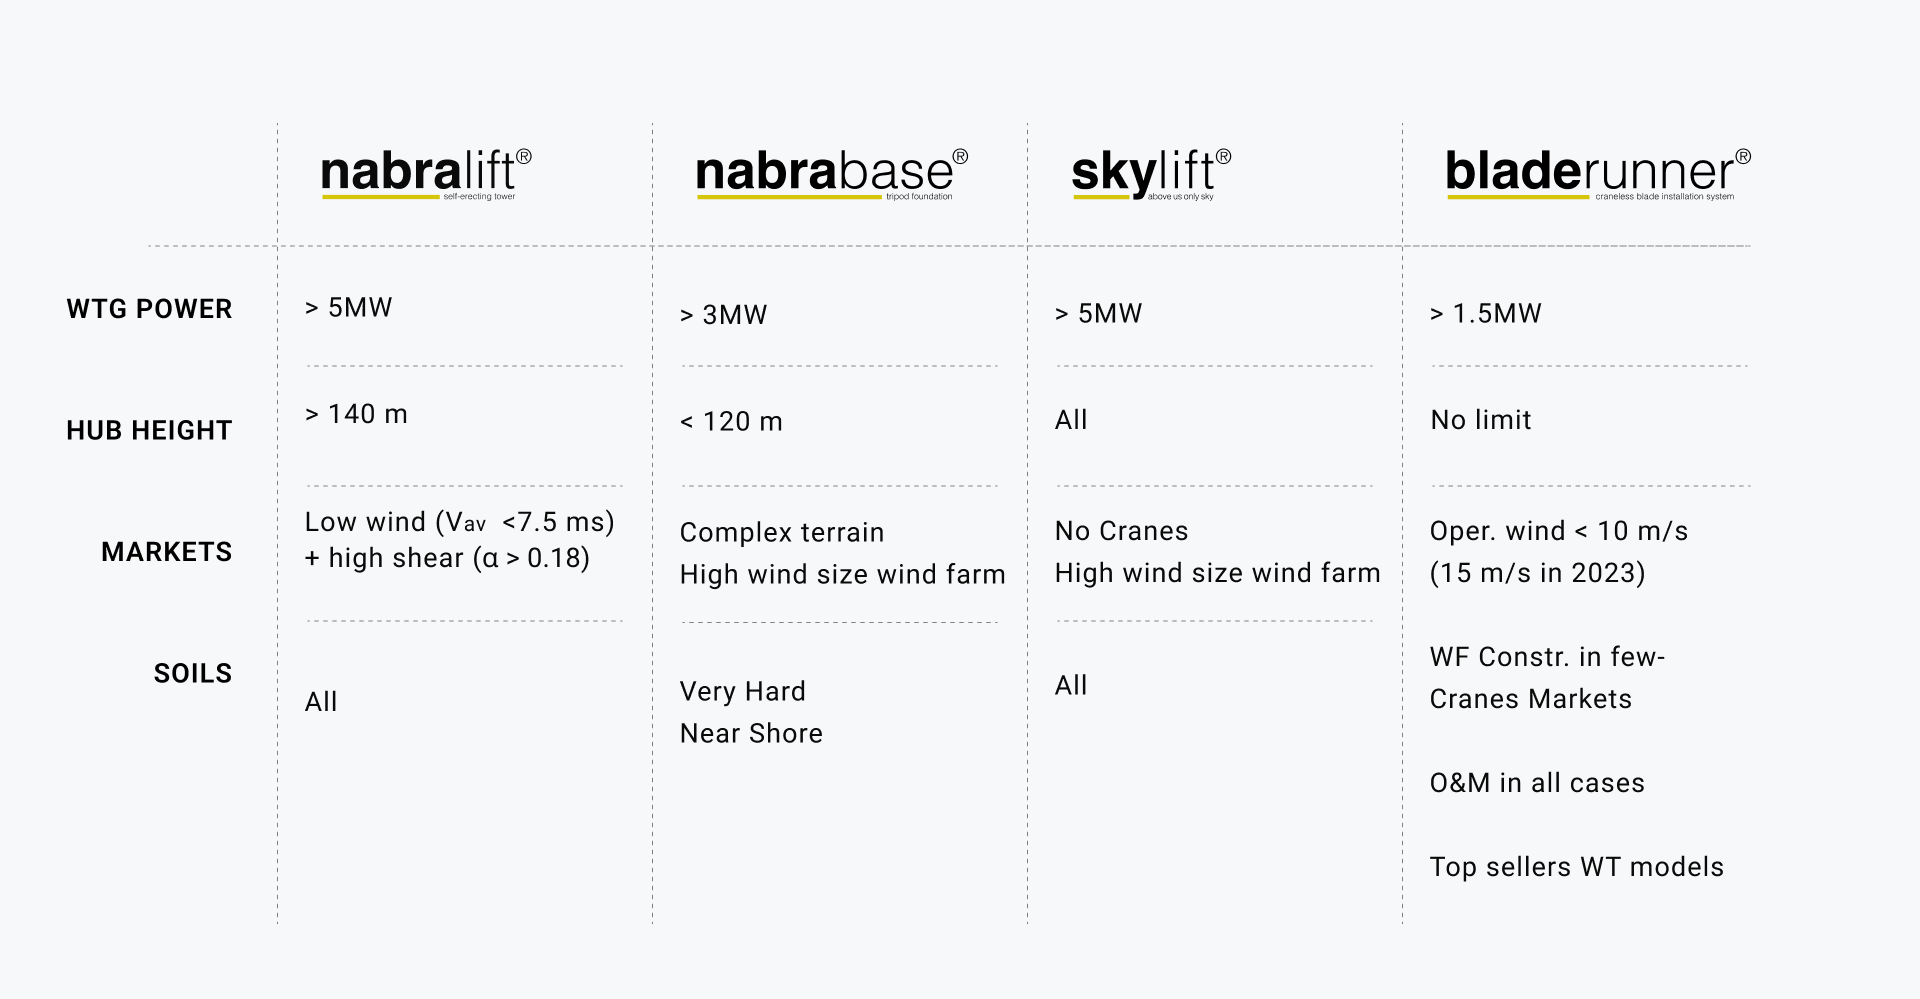
Task: Click the SOILS row label
Action: coord(192,673)
